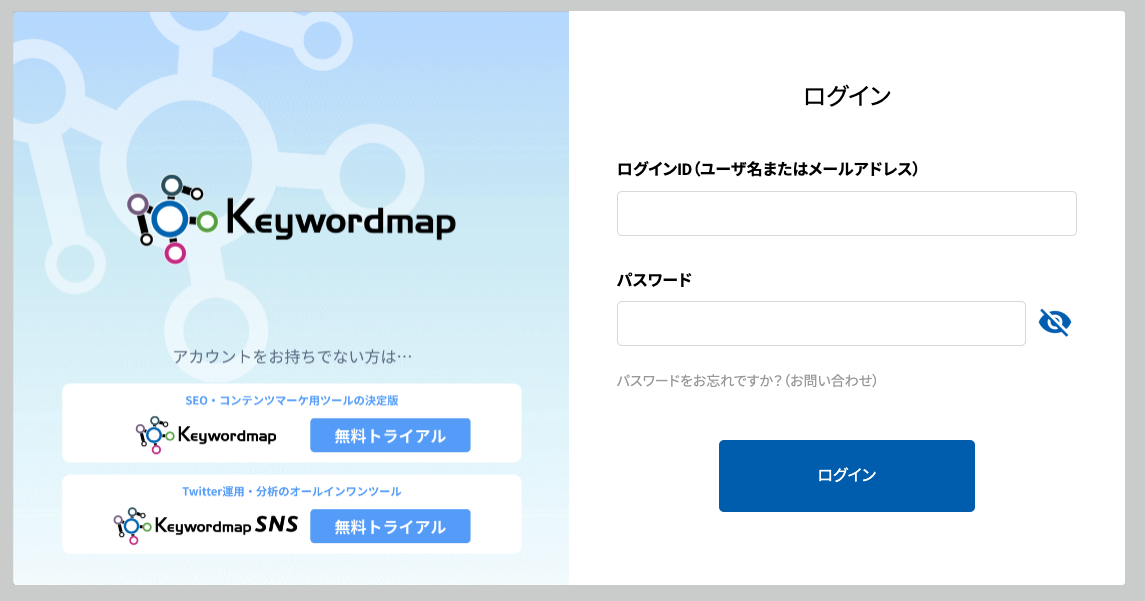This screenshot has width=1145, height=601.
Task: Start Keywordmap 無料トライアル under SEO heading
Action: 390,435
